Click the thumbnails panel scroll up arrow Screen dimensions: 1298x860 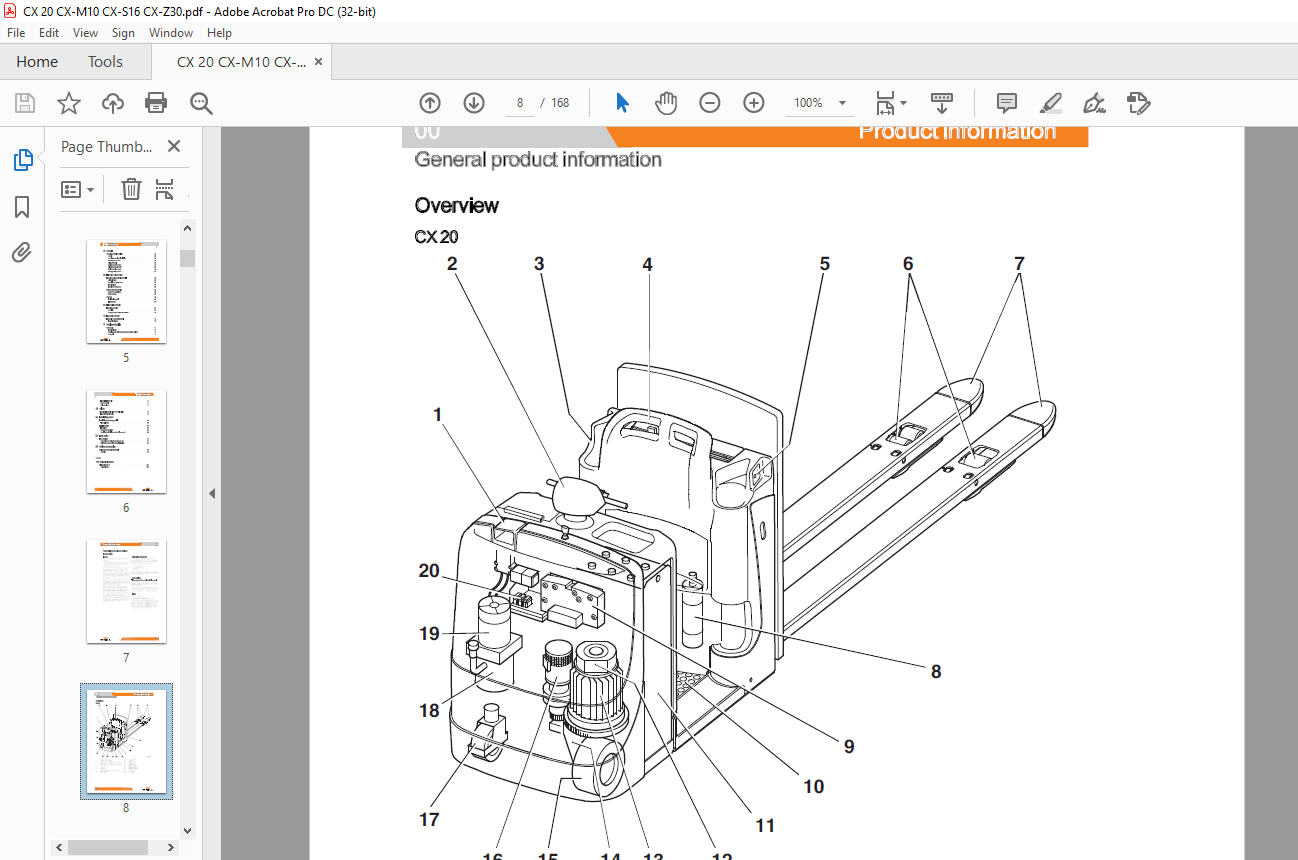(x=187, y=228)
